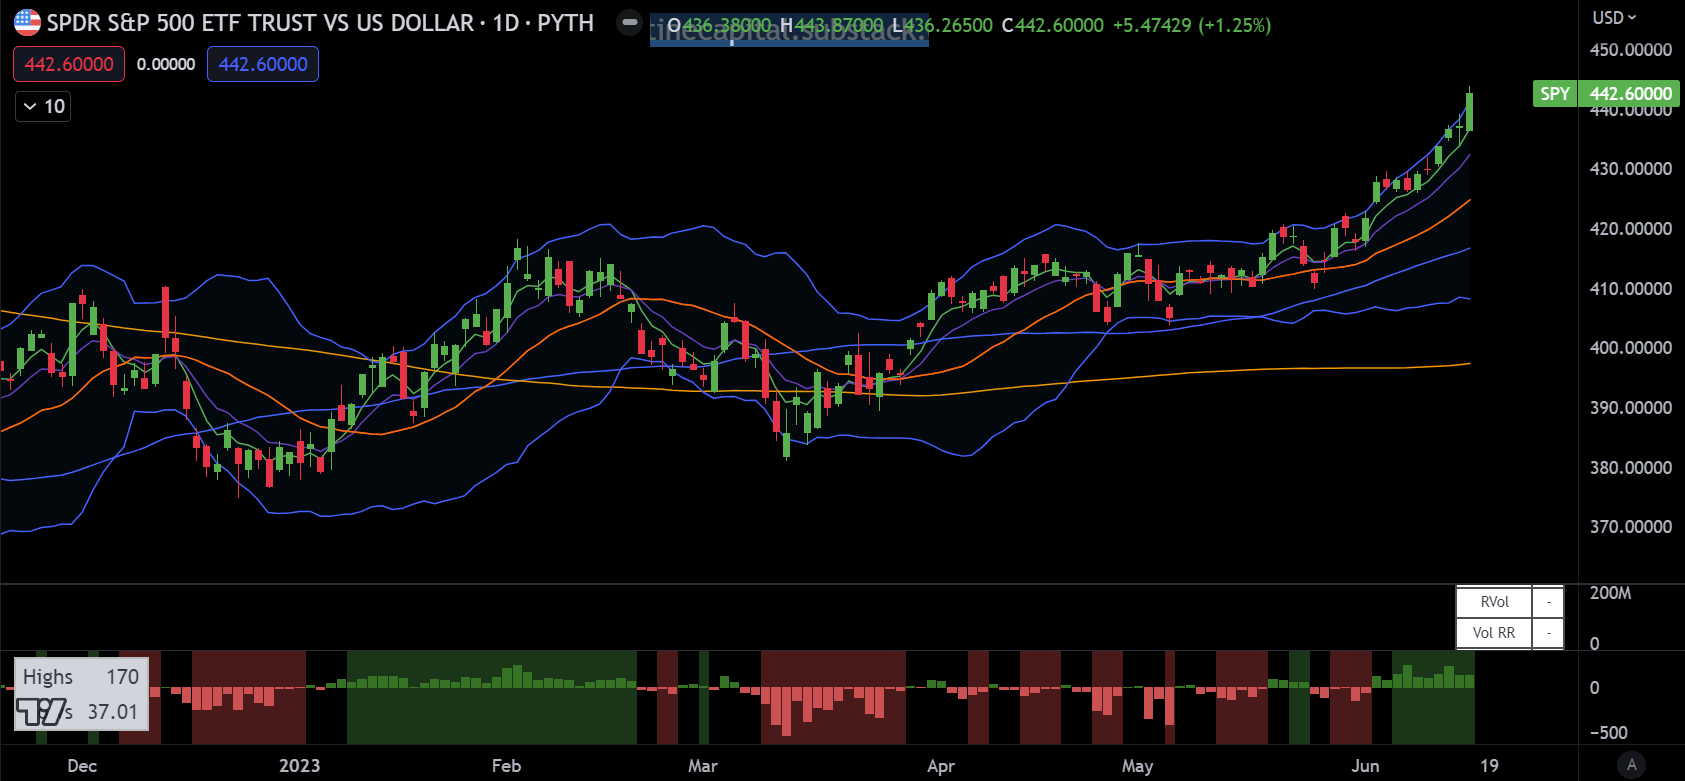
Task: Click the 390.00000 price axis label
Action: (x=1631, y=408)
